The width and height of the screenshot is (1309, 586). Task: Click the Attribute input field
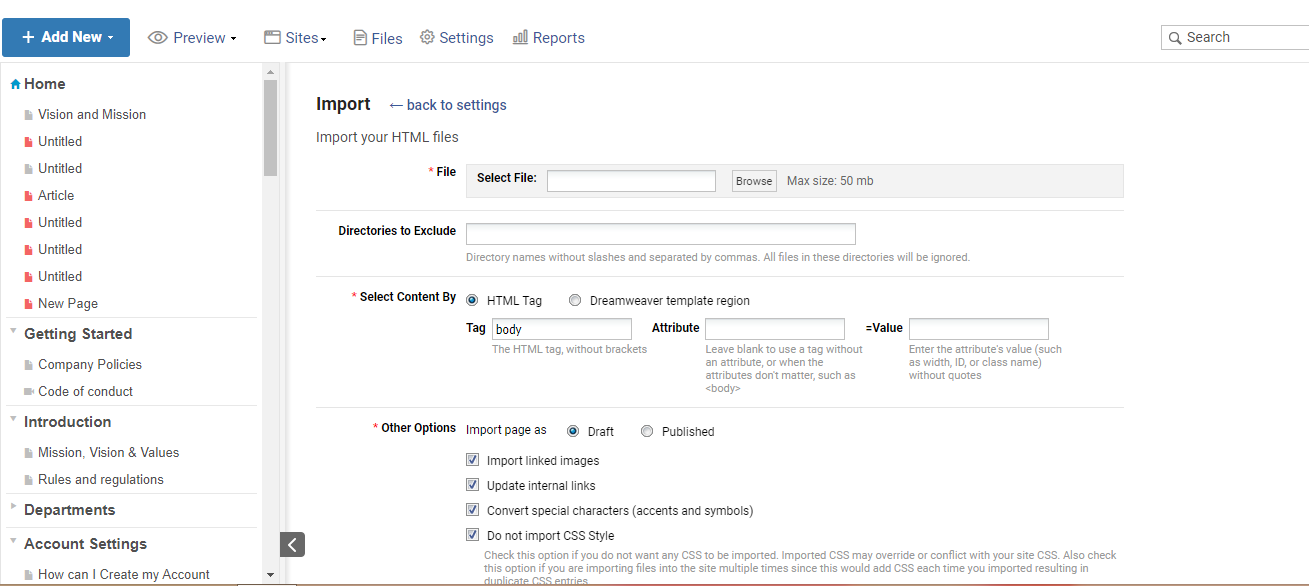tap(775, 329)
